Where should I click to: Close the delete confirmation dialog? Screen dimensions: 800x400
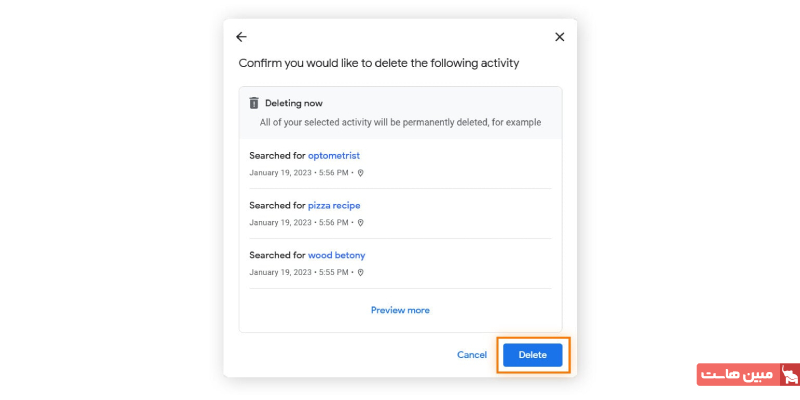[559, 37]
